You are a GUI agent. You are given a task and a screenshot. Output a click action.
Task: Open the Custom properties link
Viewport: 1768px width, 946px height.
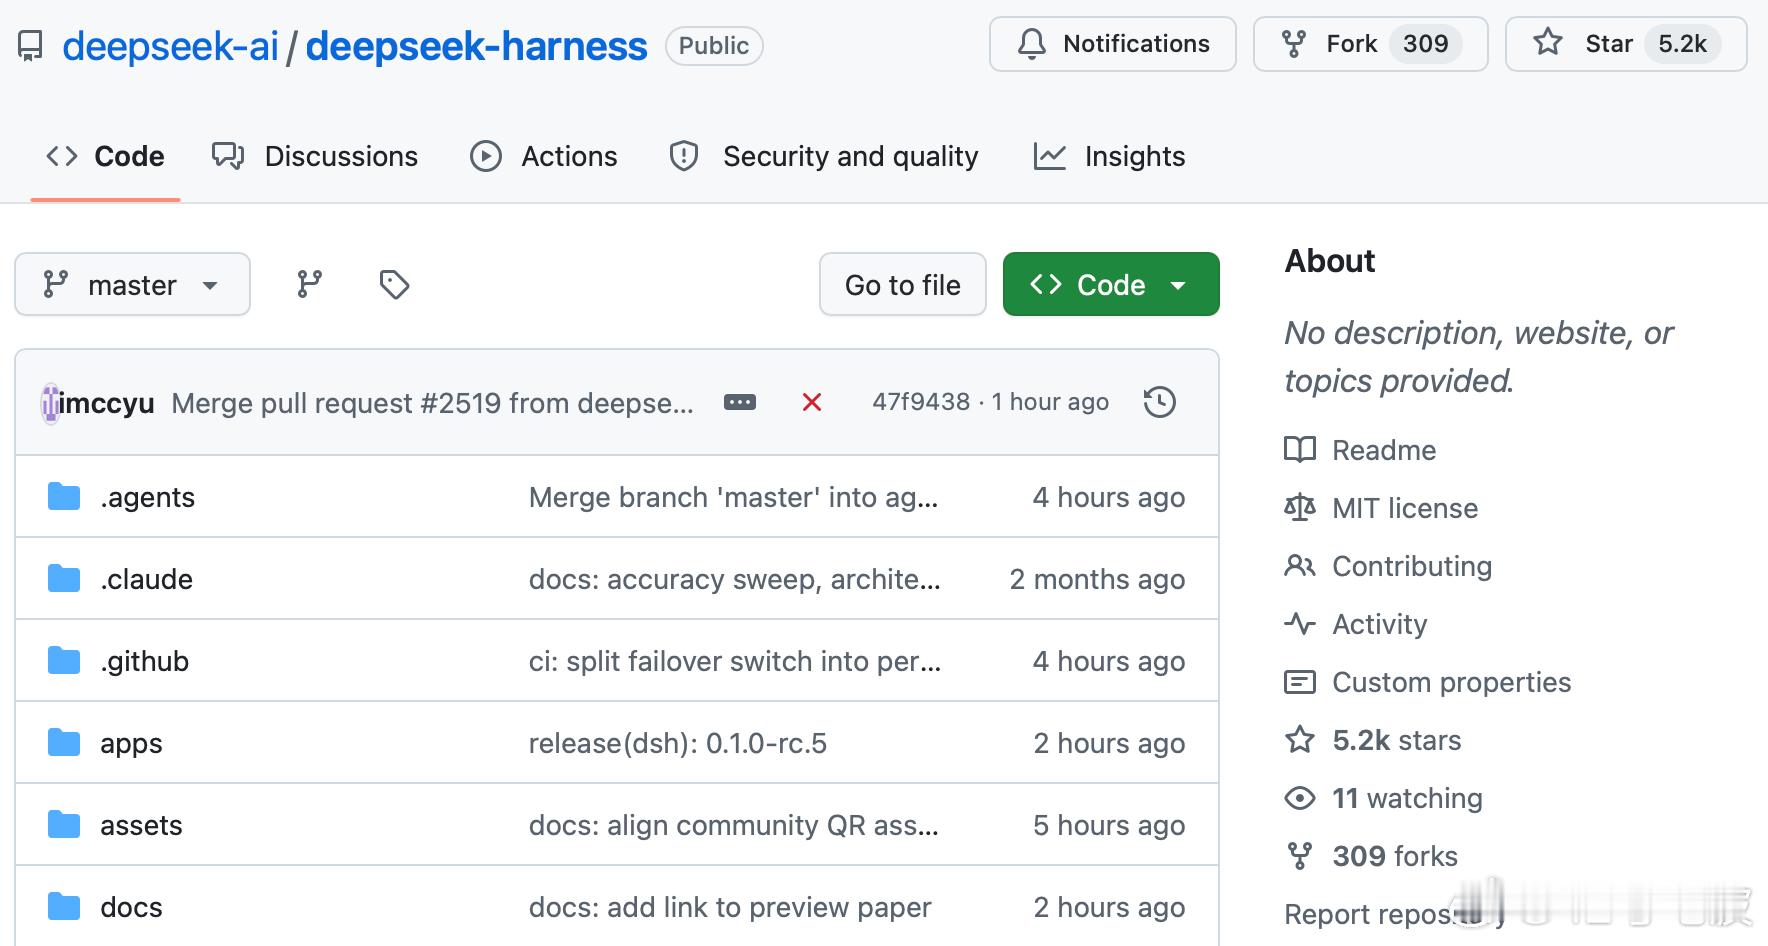click(x=1452, y=682)
